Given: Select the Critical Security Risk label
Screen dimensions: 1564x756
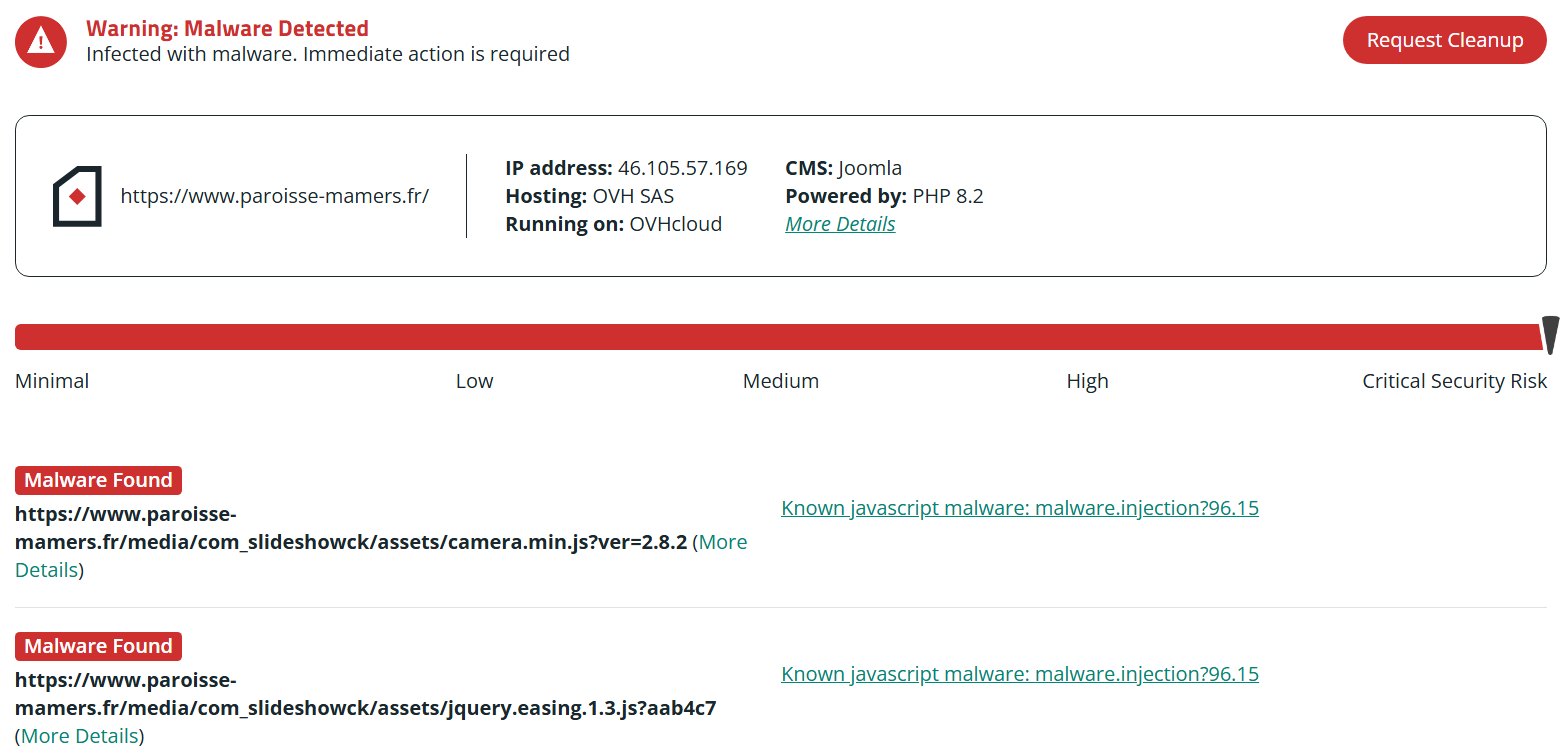Looking at the screenshot, I should tap(1454, 381).
